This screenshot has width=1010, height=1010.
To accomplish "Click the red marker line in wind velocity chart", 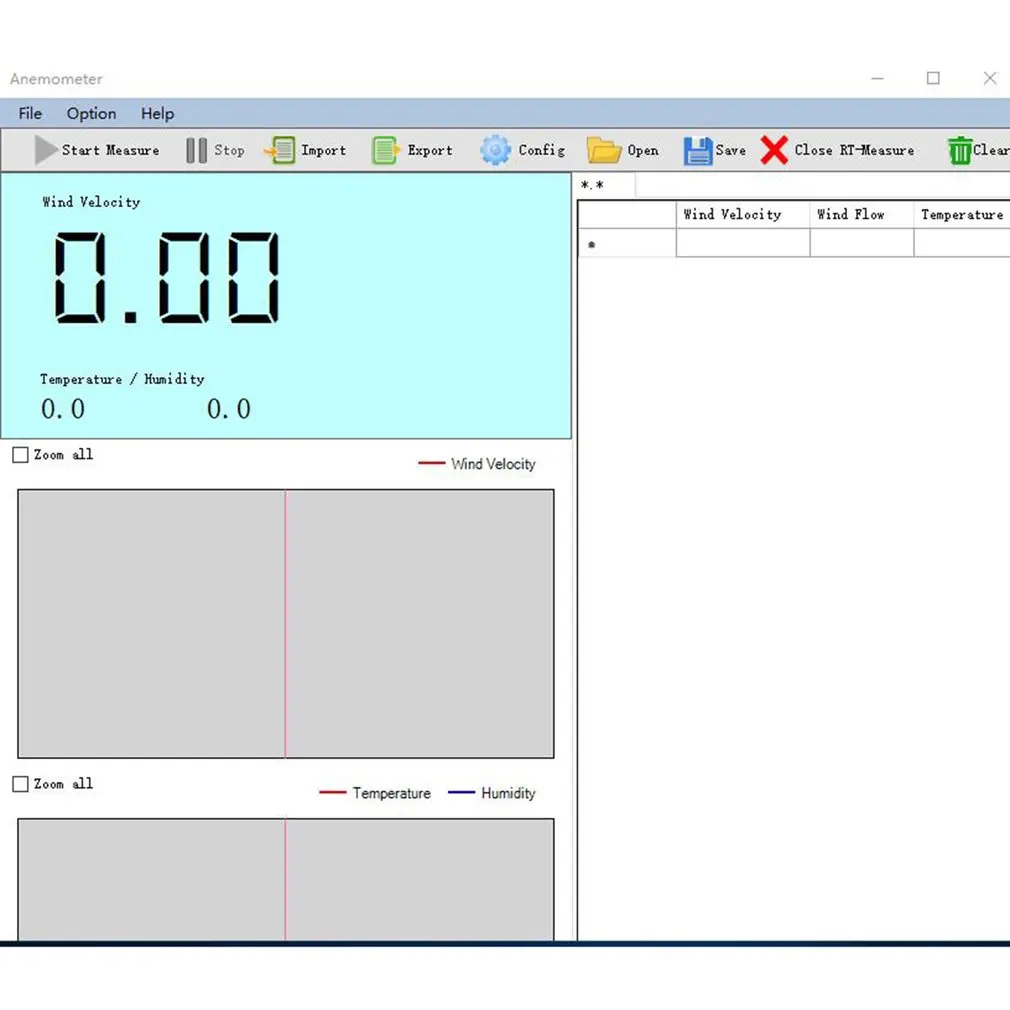I will tap(285, 624).
